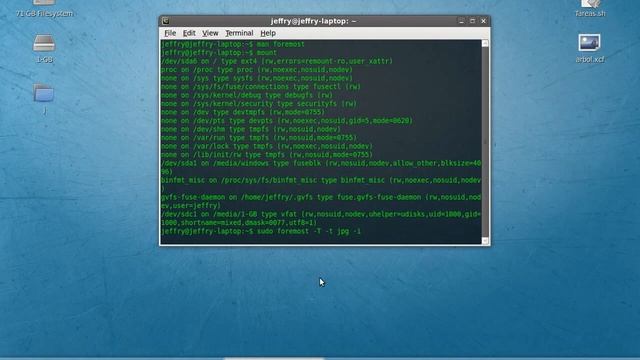Click the terminal scrollbar up arrow

485,43
